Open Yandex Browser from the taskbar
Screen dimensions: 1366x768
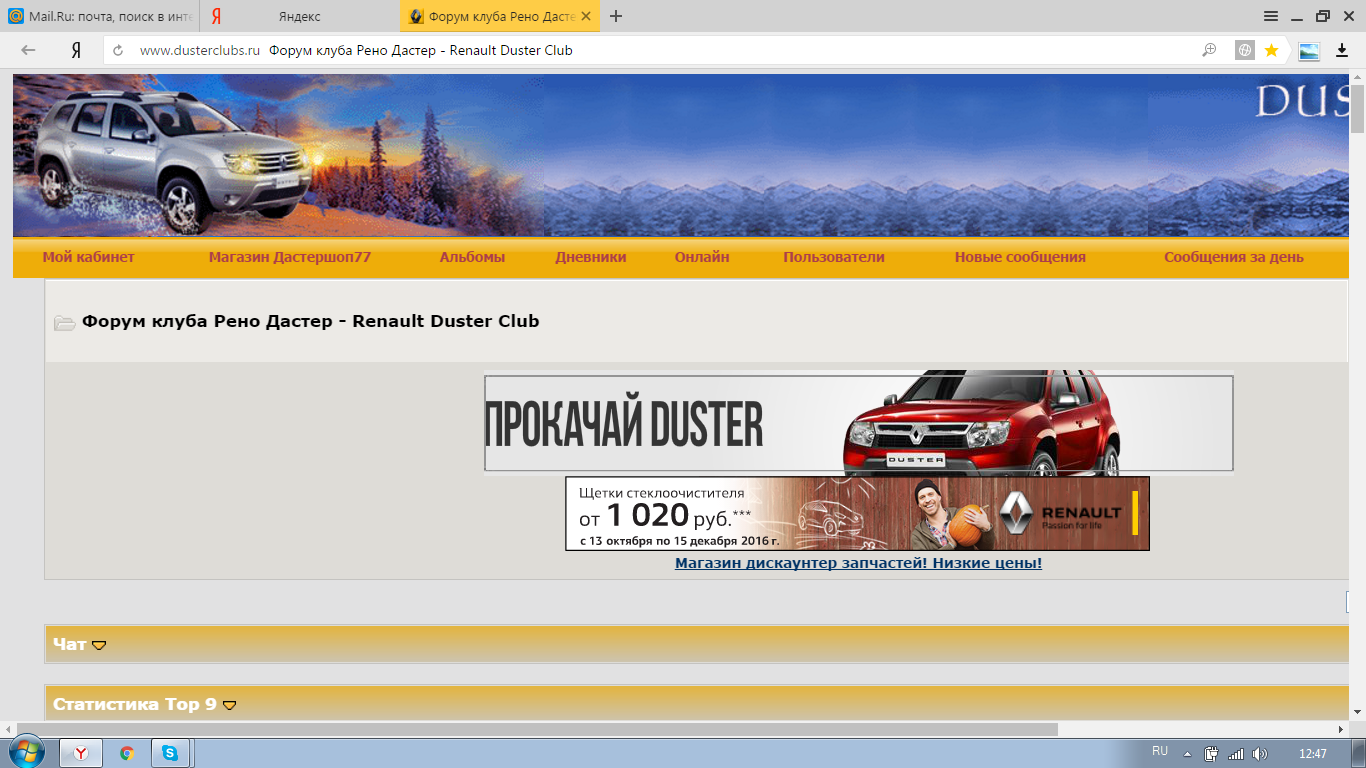[82, 753]
